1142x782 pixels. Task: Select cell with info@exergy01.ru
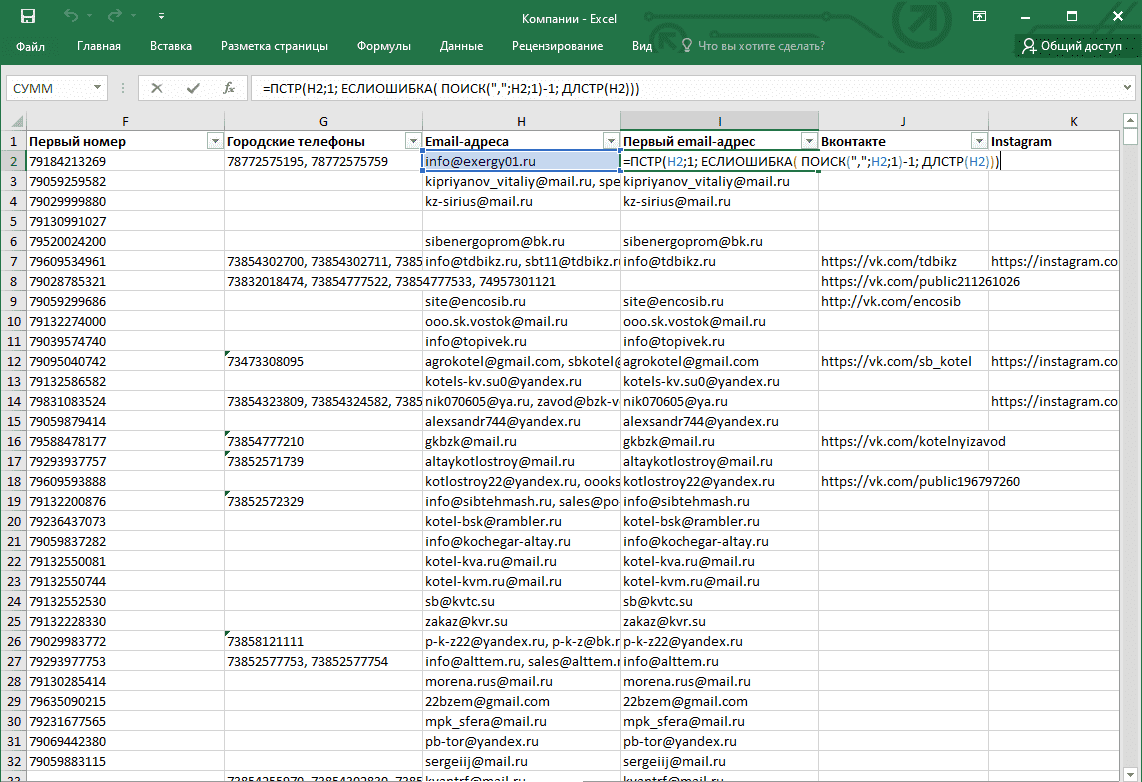(x=521, y=162)
